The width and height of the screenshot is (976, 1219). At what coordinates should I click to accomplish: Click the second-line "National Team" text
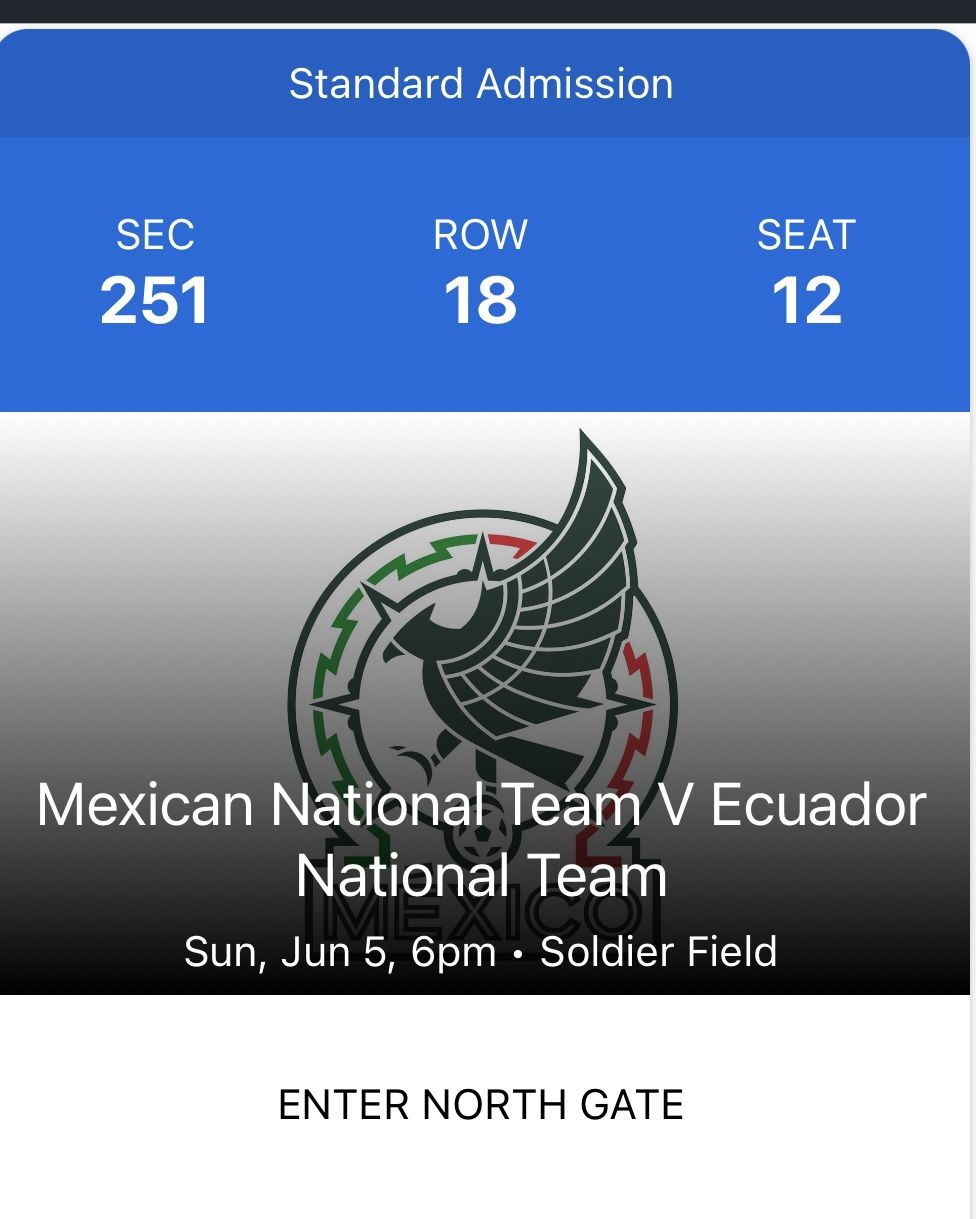coord(481,876)
